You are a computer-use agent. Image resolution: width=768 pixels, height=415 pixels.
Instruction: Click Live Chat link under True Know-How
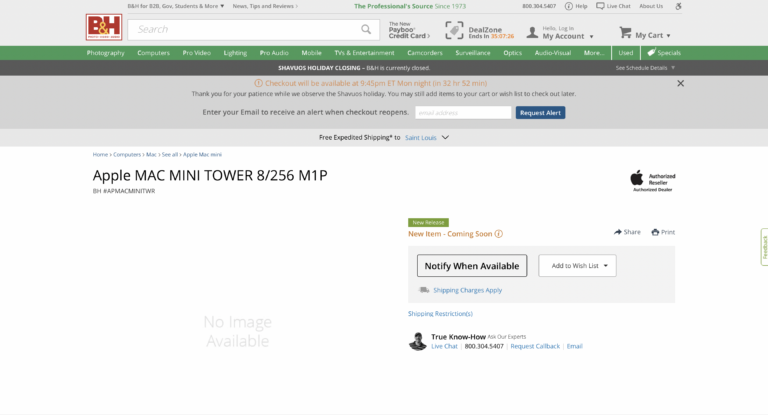(444, 346)
